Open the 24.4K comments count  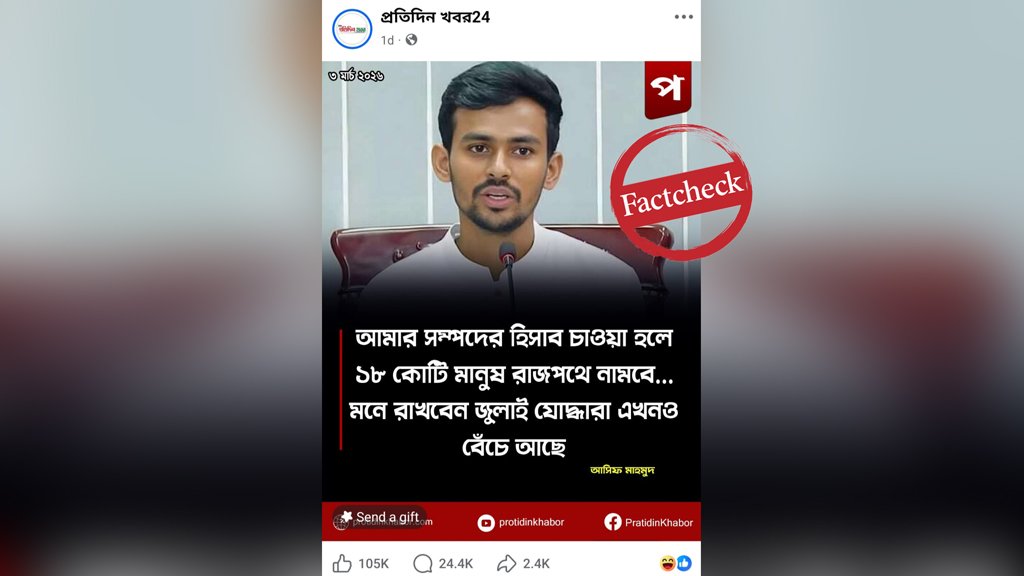[456, 564]
